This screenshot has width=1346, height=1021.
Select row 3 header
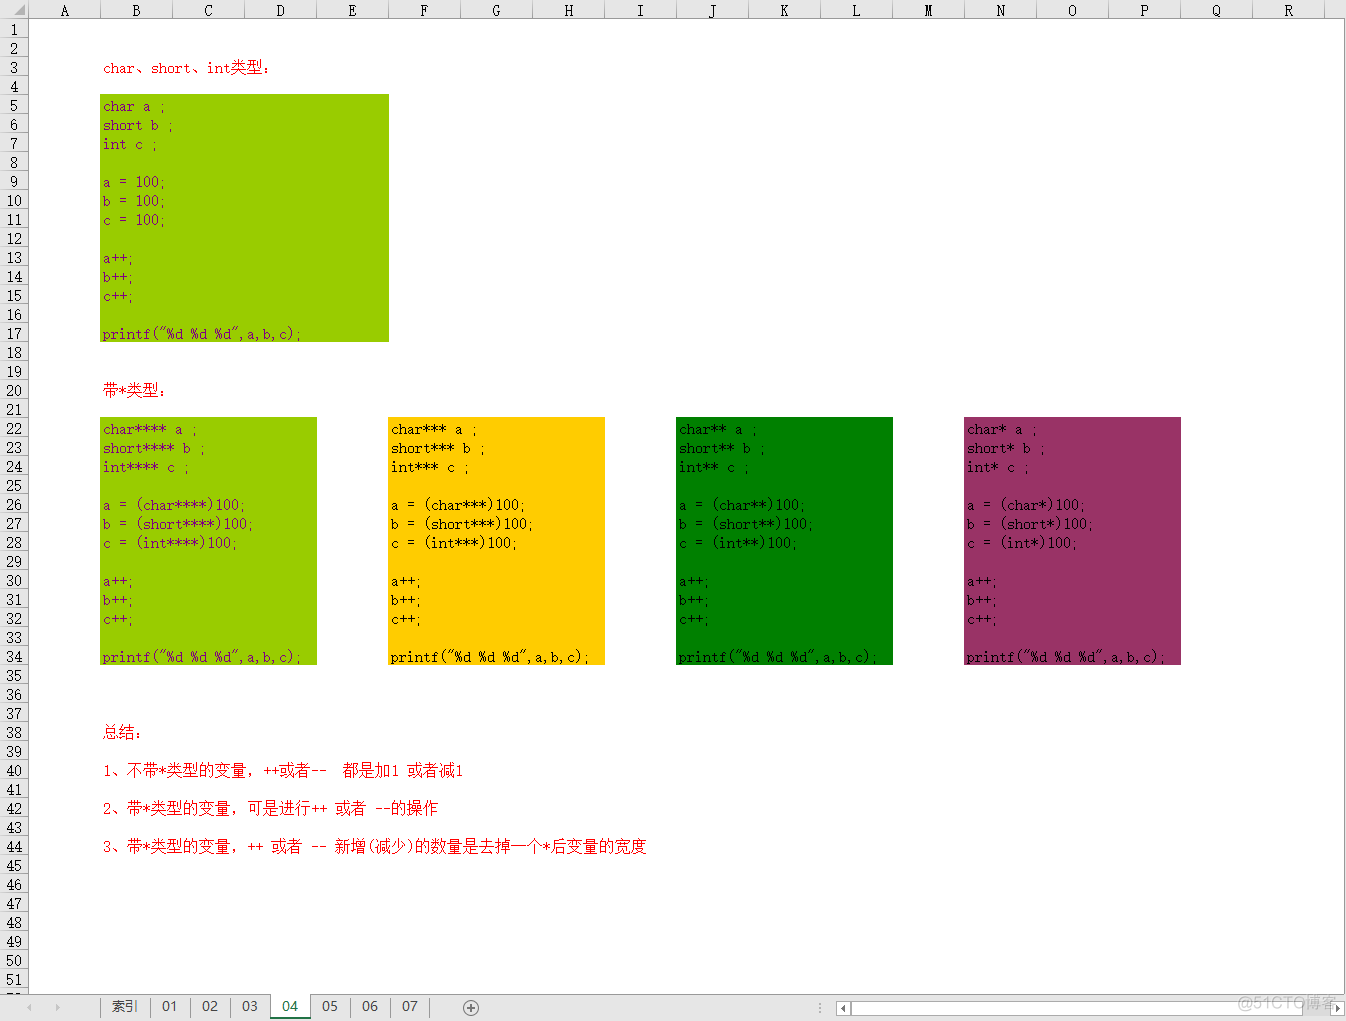pos(14,68)
